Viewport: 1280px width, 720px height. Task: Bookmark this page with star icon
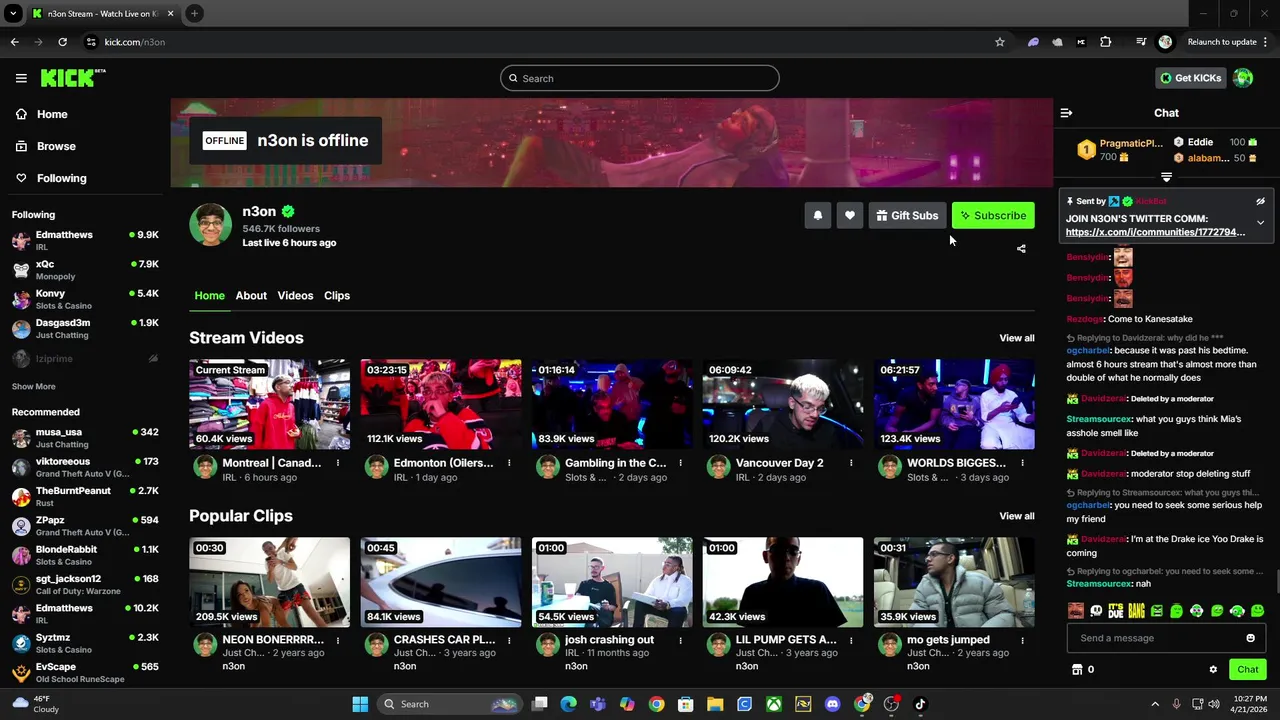[x=999, y=42]
